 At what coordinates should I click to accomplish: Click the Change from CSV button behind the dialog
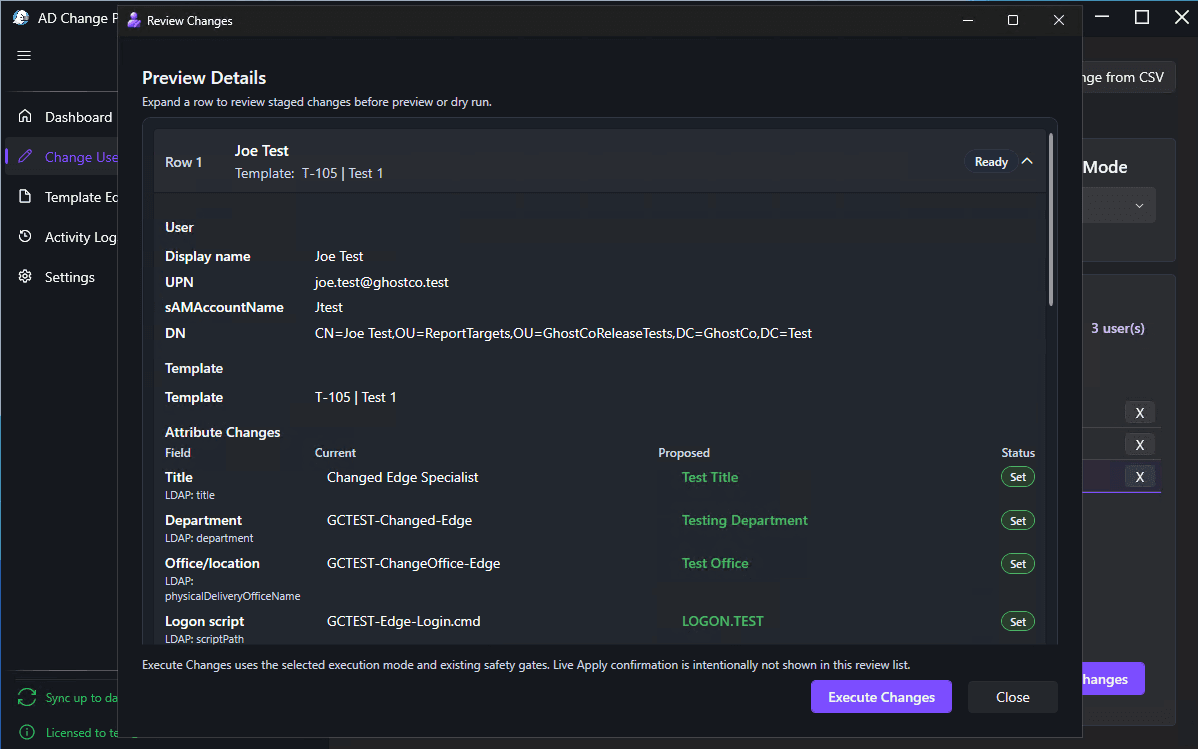click(x=1128, y=77)
